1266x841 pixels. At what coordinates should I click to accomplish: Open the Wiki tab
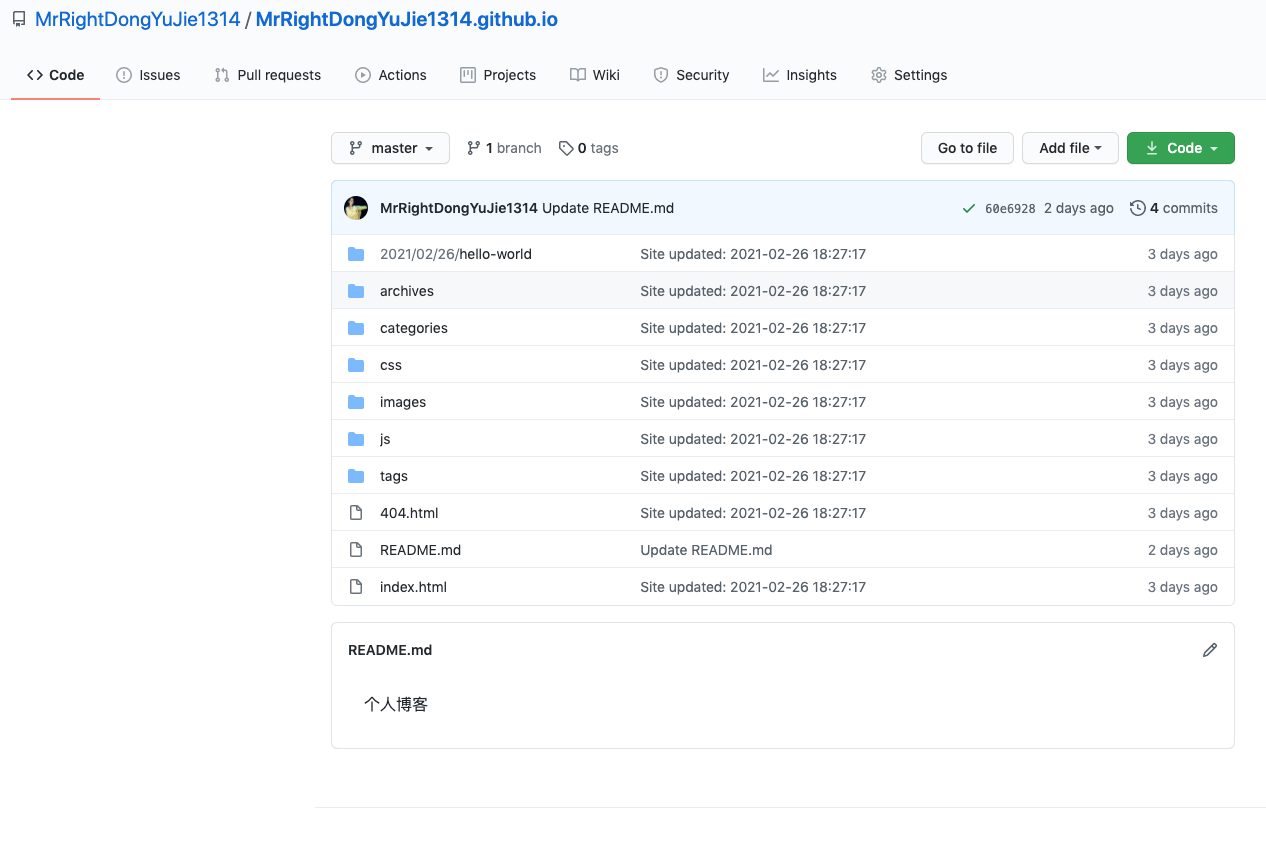(595, 75)
